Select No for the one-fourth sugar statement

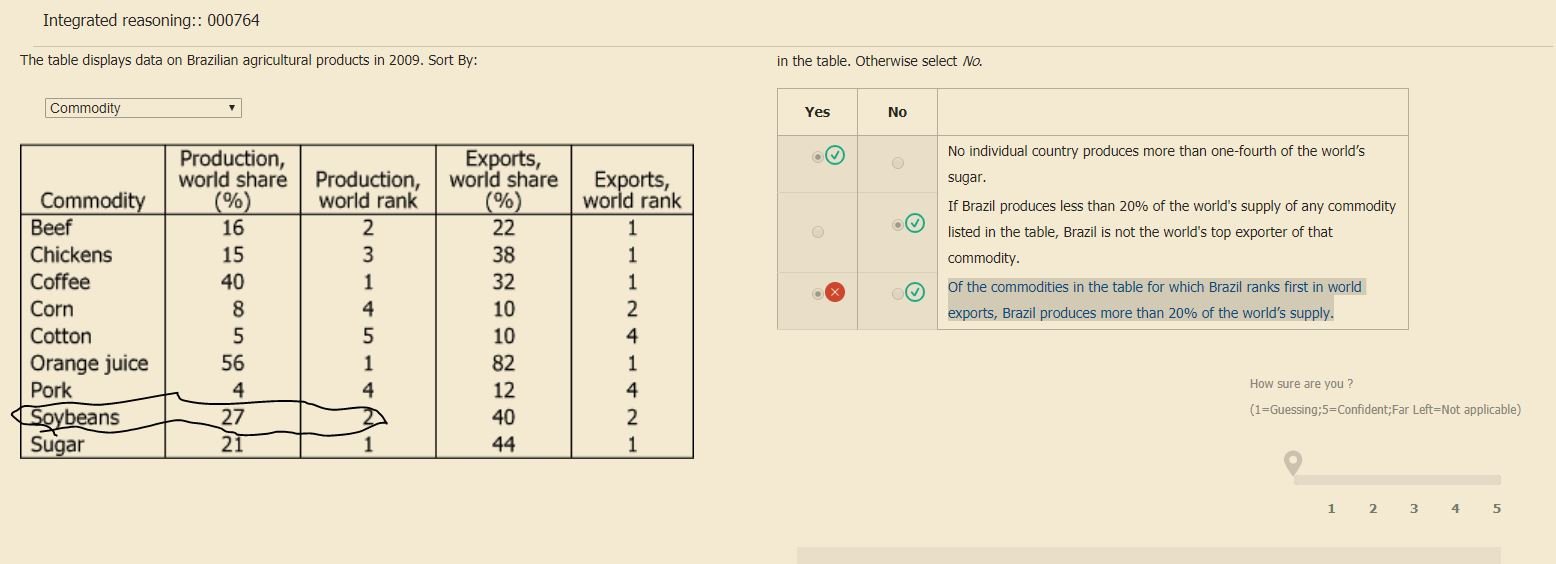tap(897, 163)
